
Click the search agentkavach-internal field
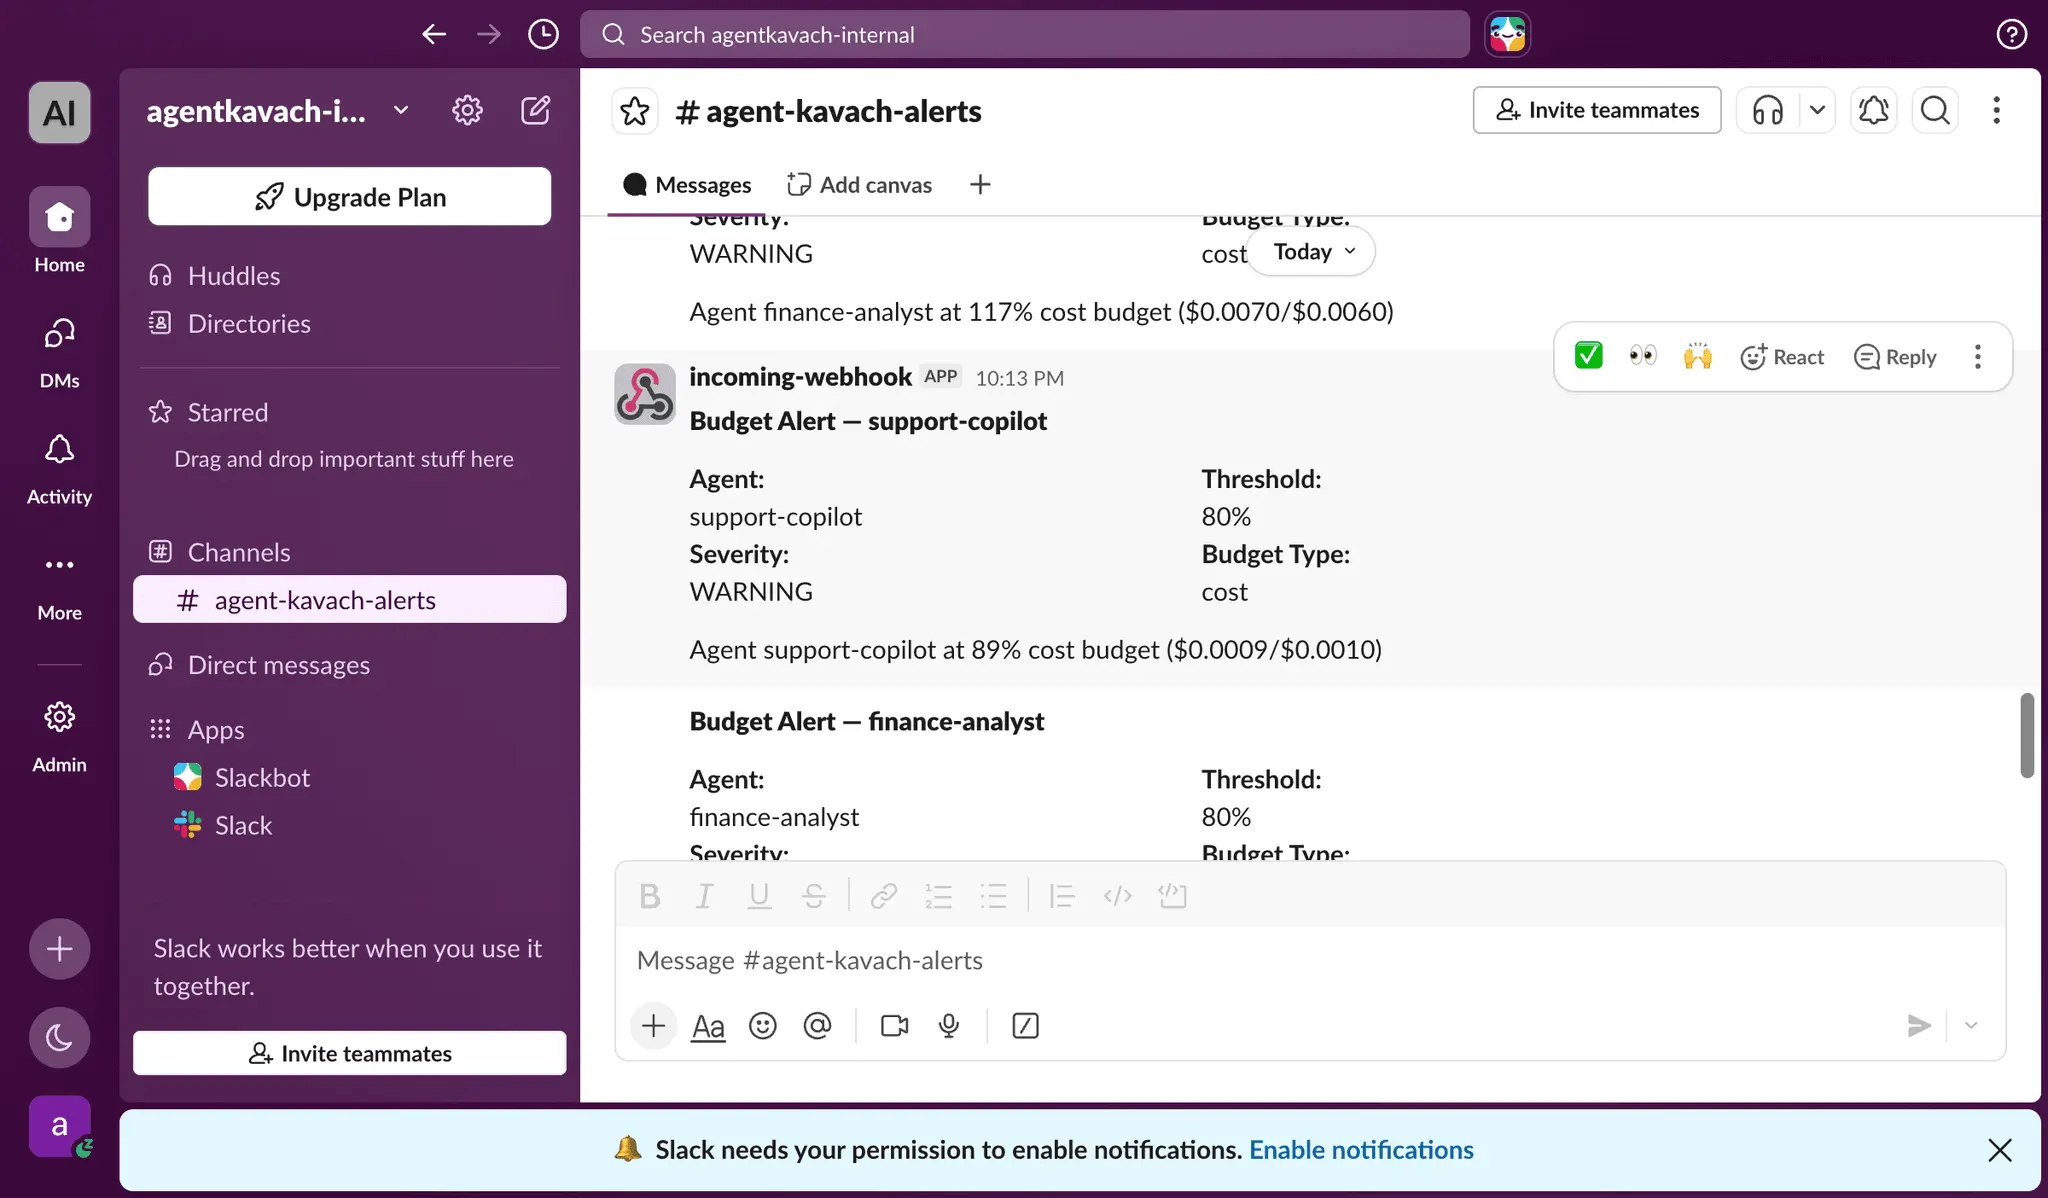point(1024,34)
